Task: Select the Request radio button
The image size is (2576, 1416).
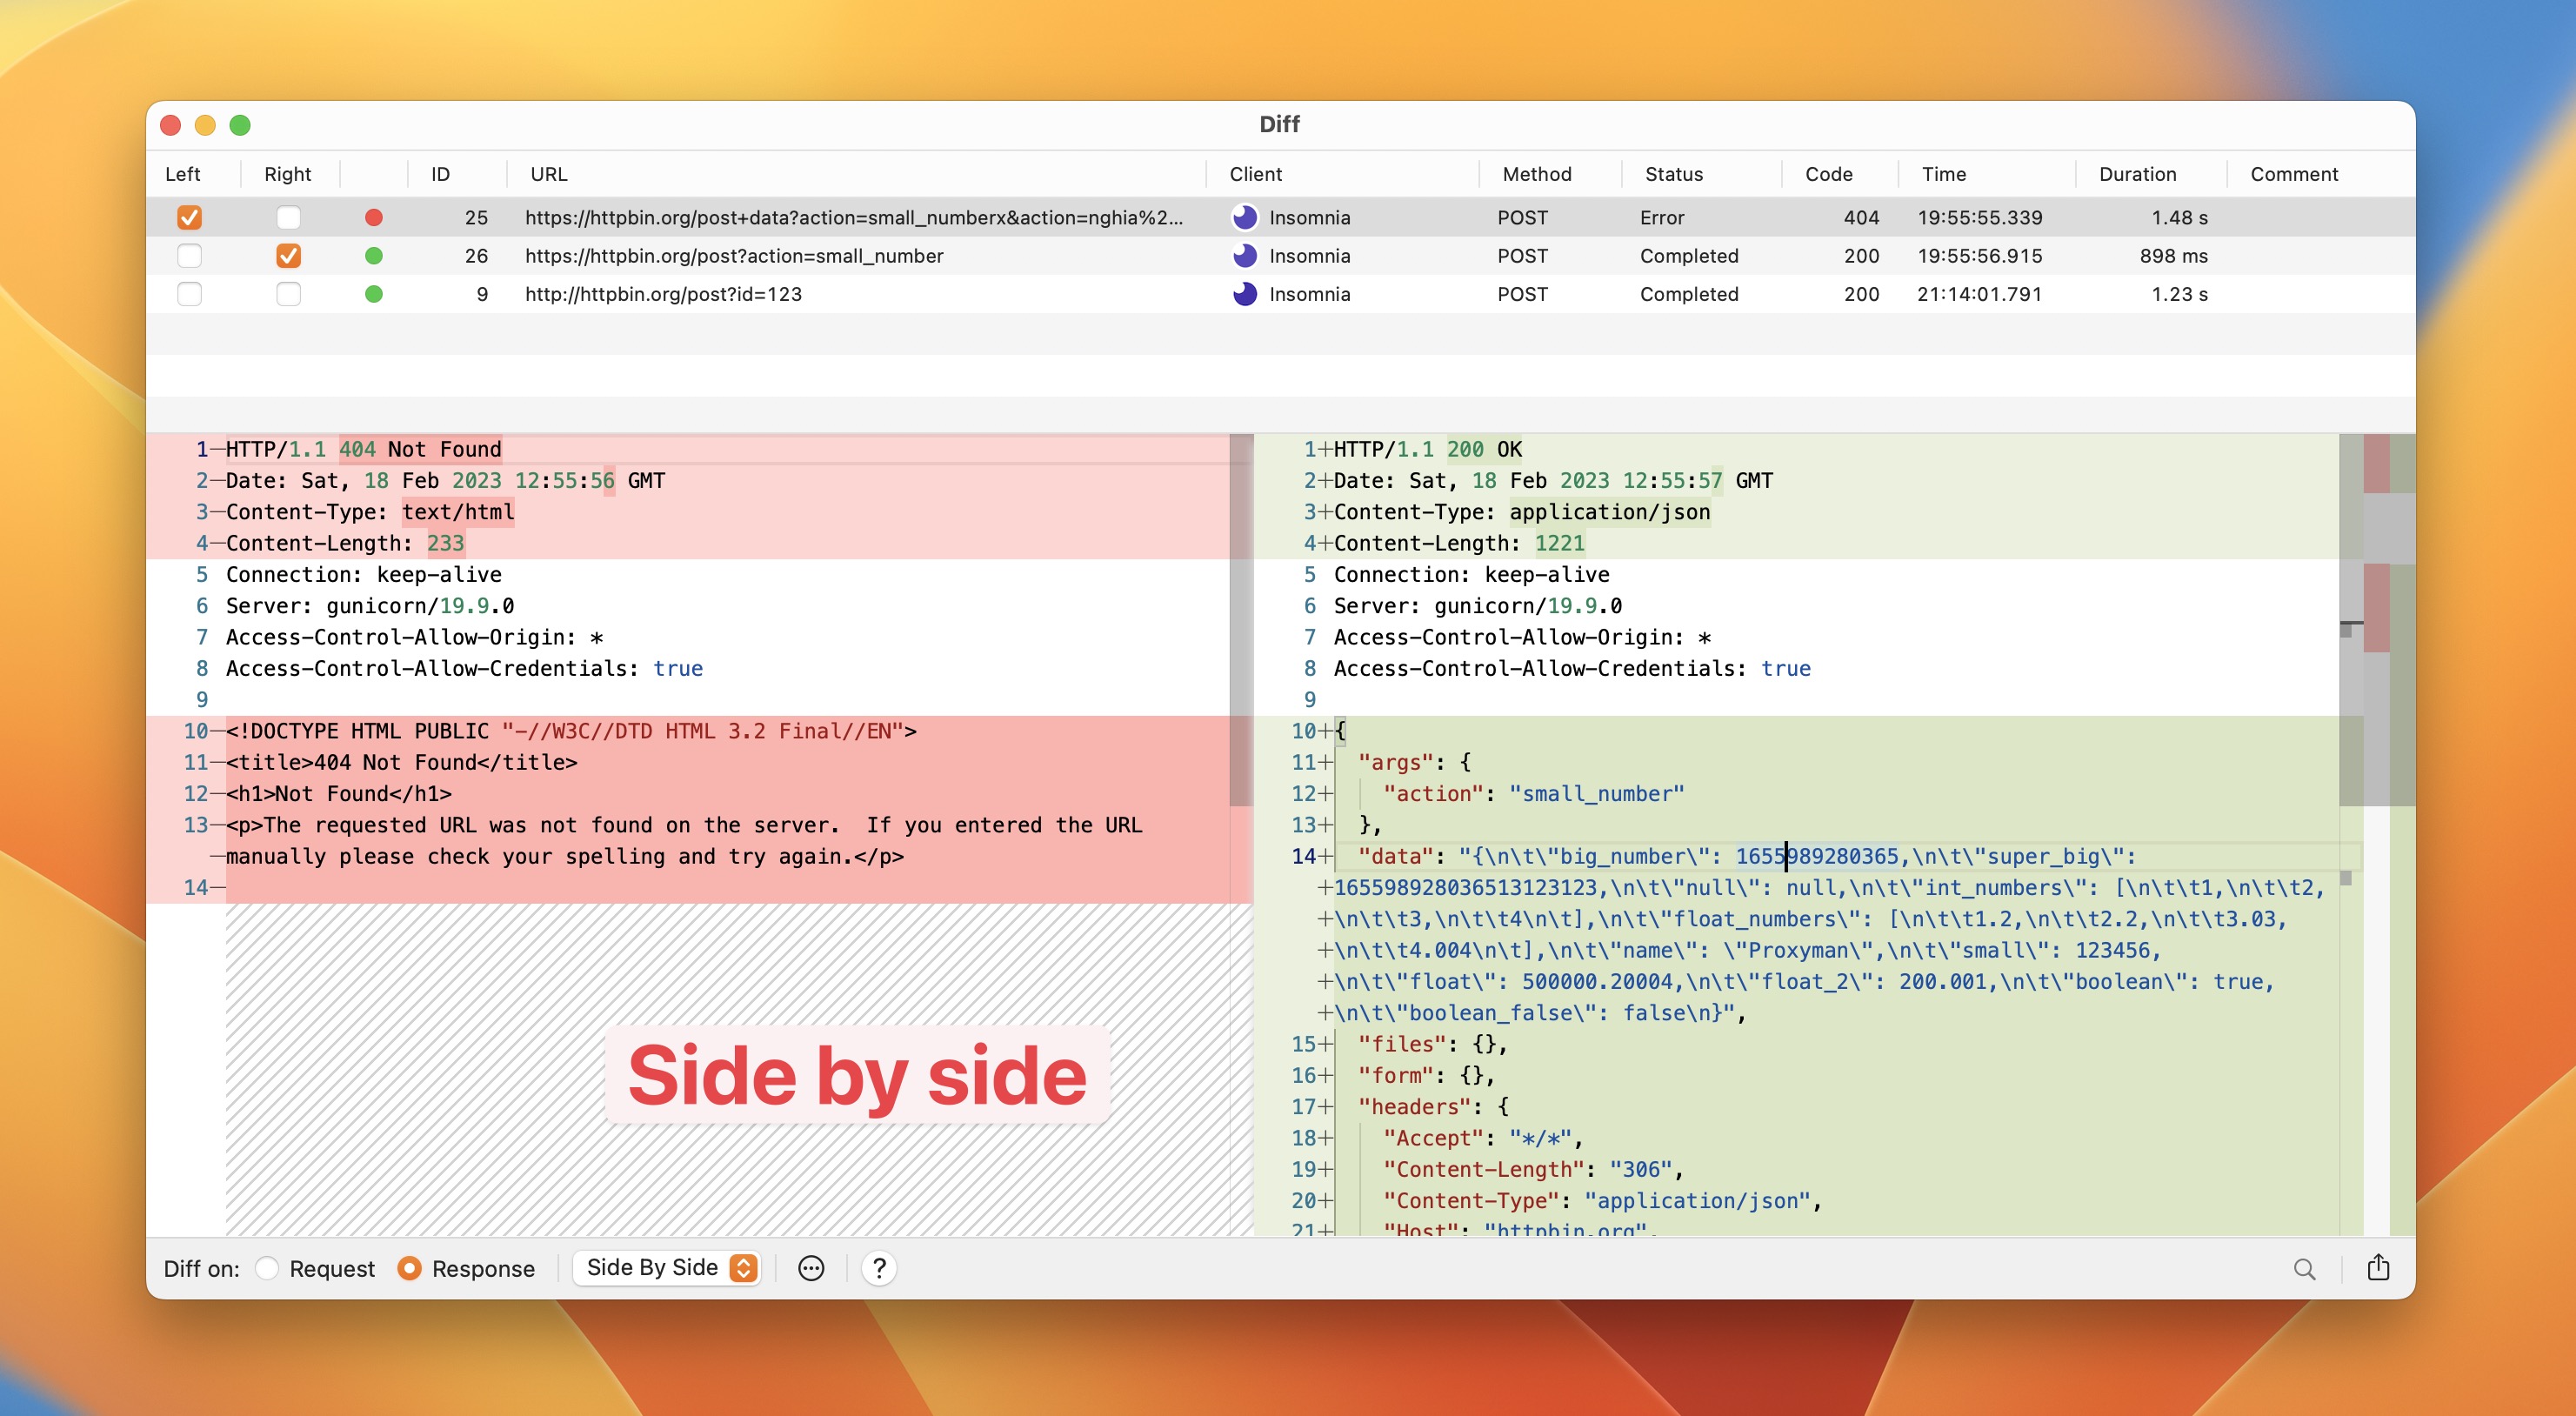Action: point(267,1268)
